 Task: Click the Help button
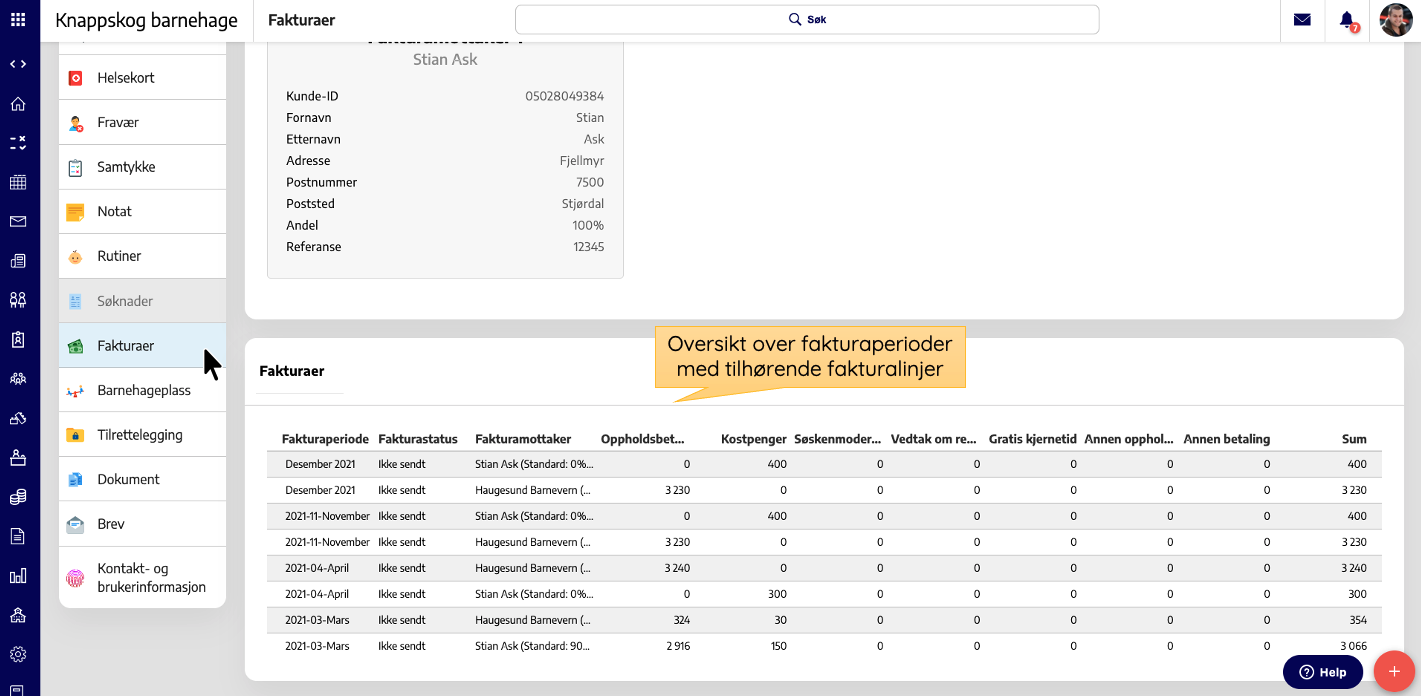(x=1322, y=672)
